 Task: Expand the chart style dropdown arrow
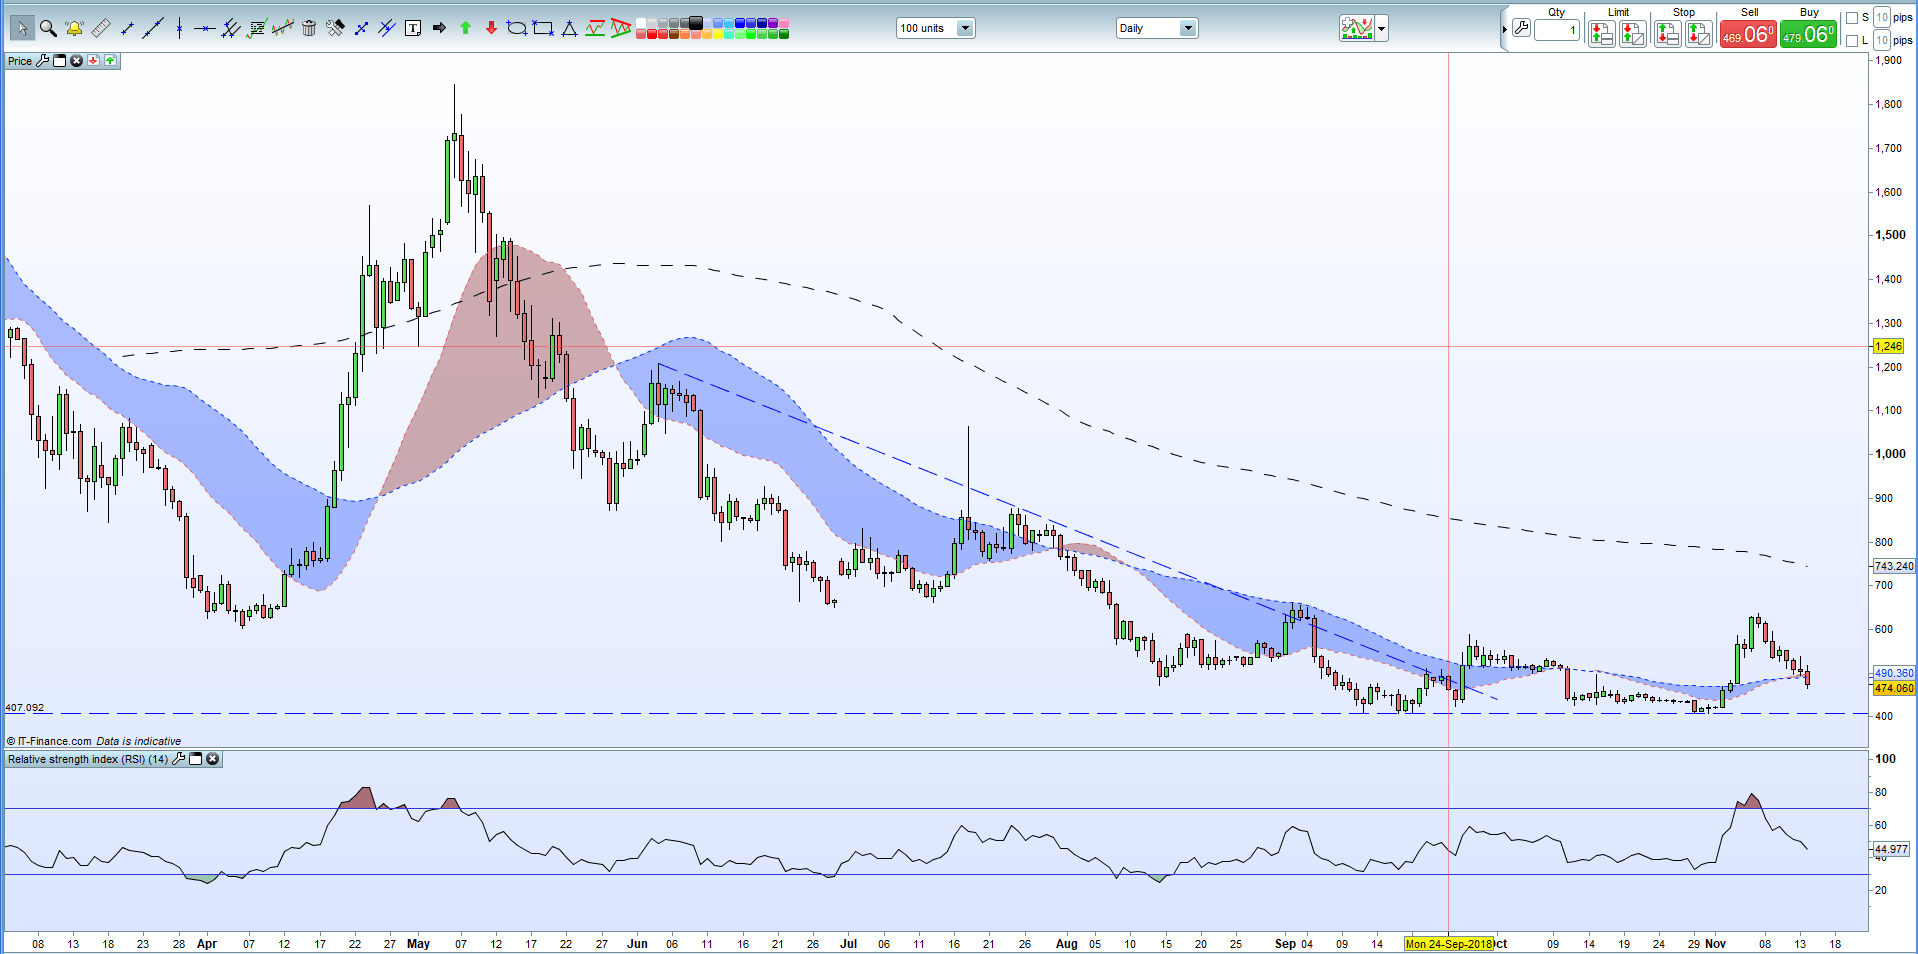[x=1382, y=28]
